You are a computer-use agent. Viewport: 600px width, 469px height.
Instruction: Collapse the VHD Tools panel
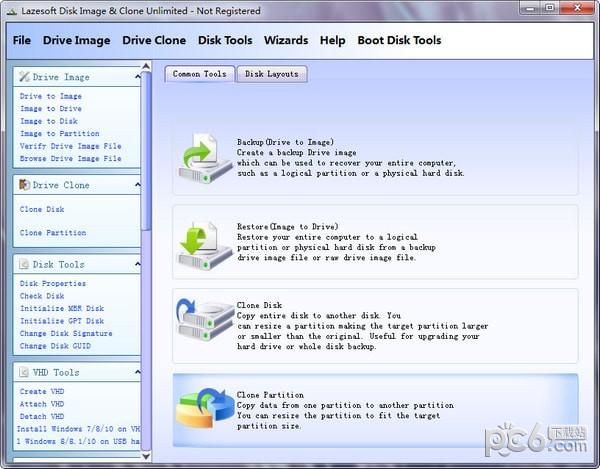[137, 372]
